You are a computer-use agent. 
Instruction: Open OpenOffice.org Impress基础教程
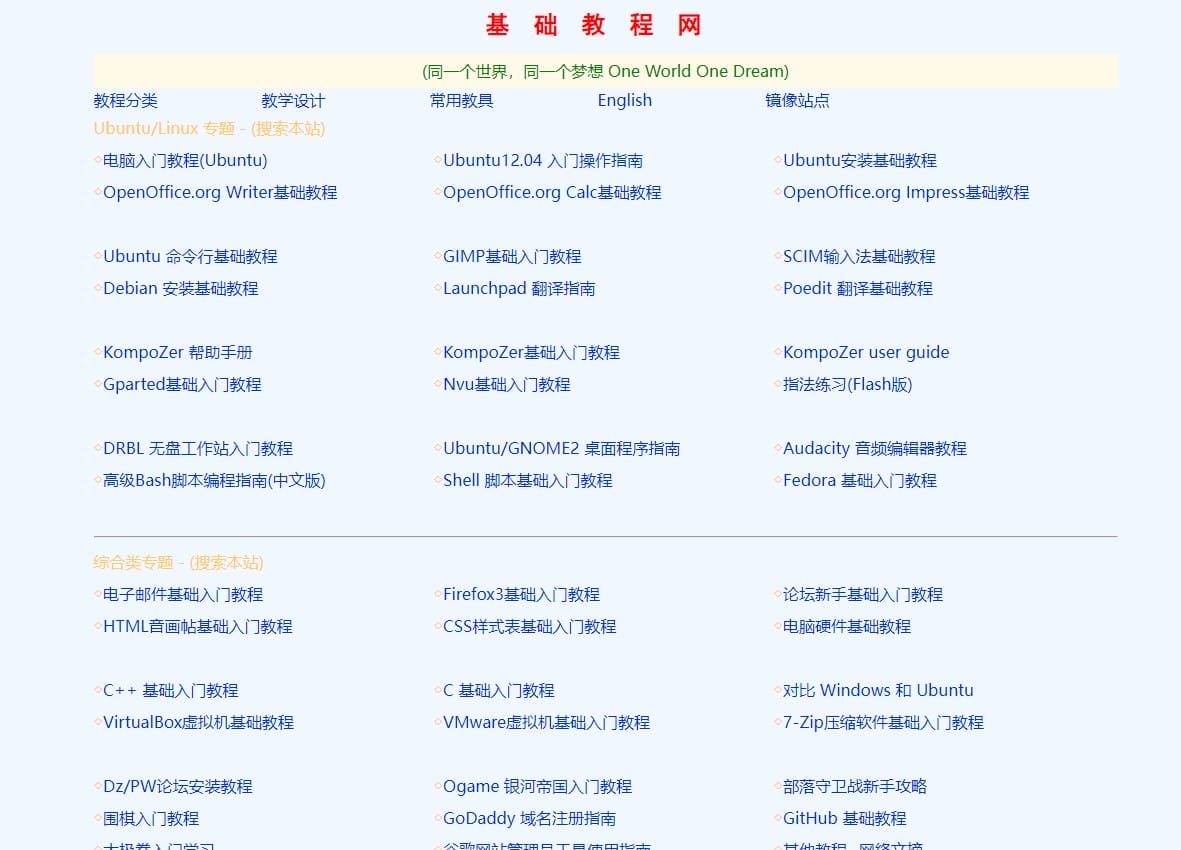[x=906, y=193]
